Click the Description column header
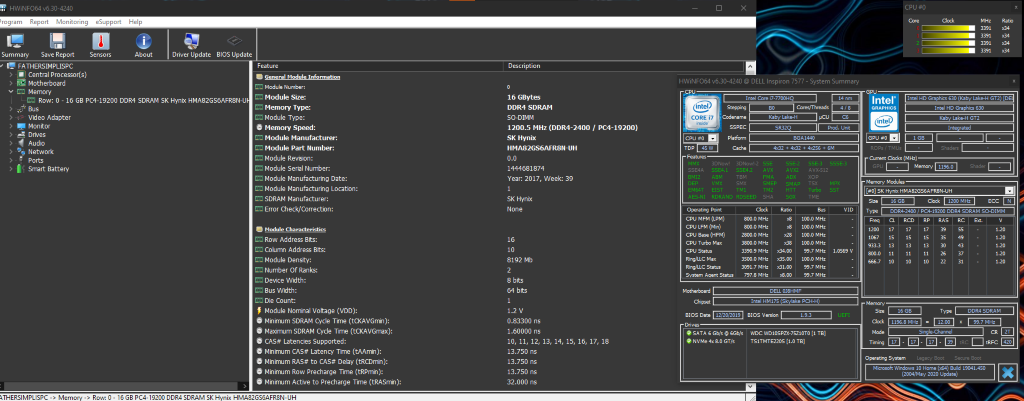 point(624,66)
